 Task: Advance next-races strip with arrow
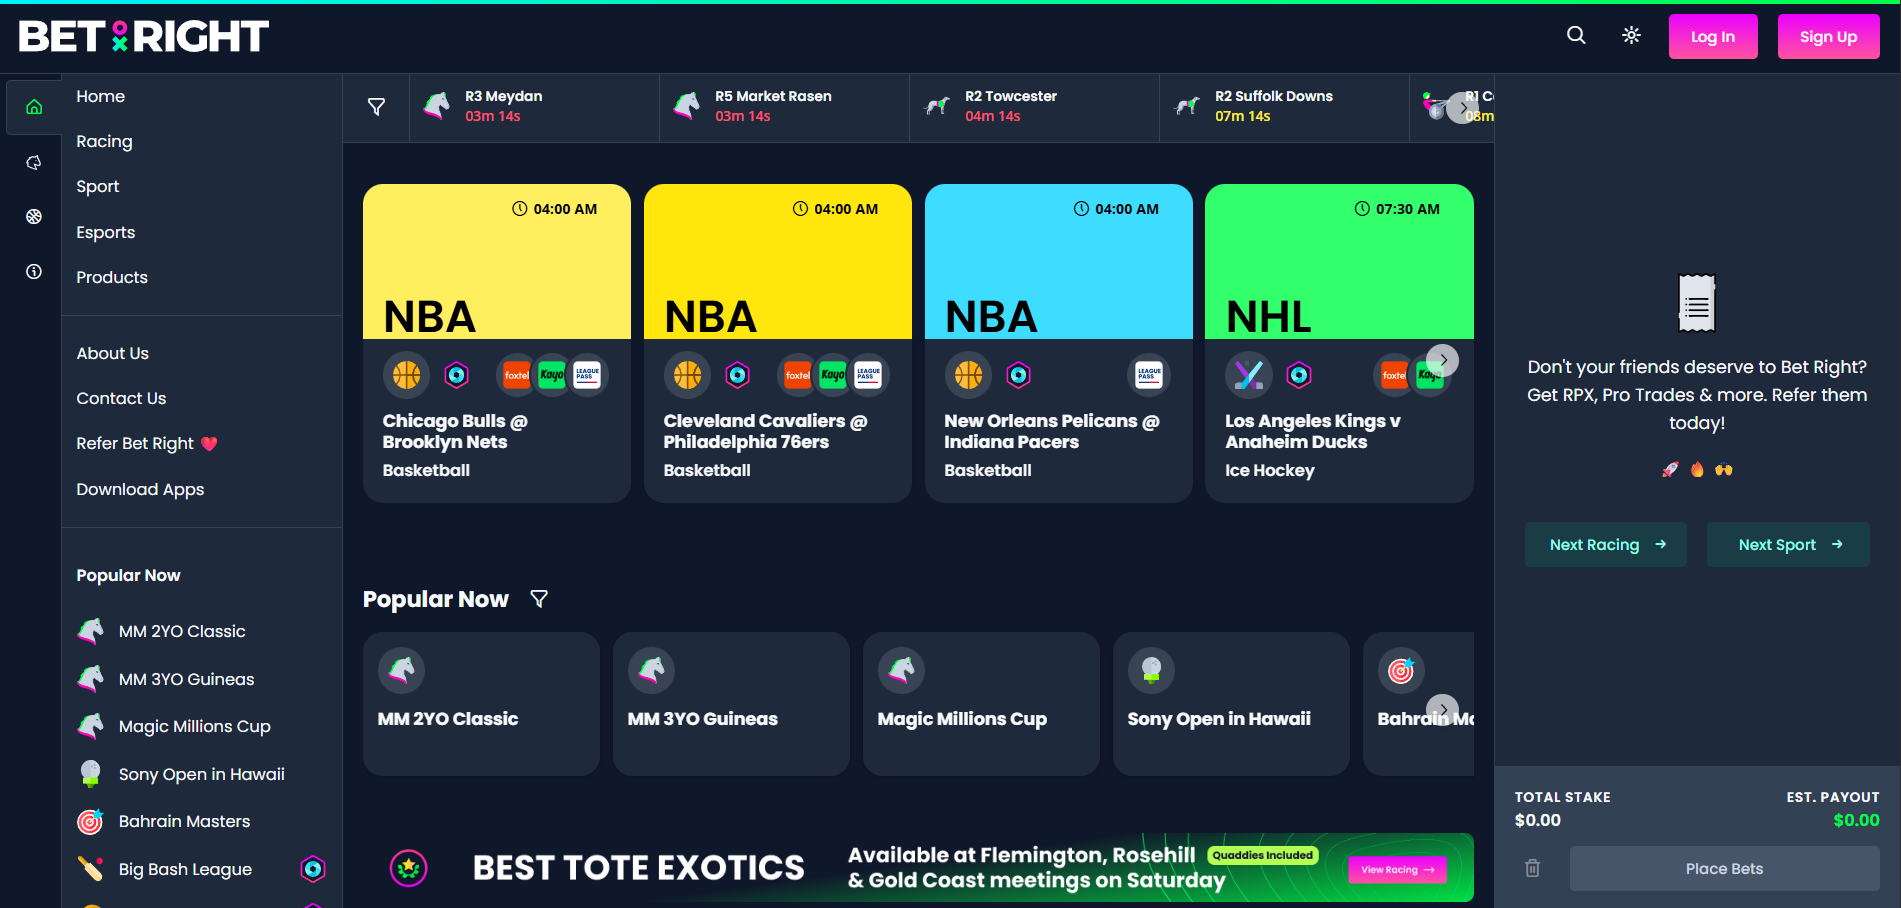point(1463,107)
